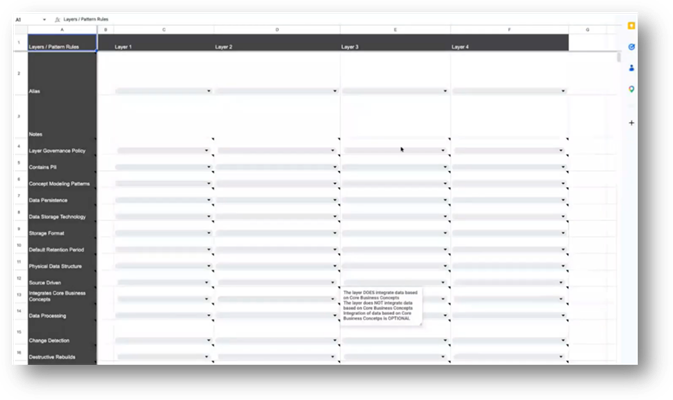673x400 pixels.
Task: Open Google Maps from the side panel
Action: tap(631, 89)
